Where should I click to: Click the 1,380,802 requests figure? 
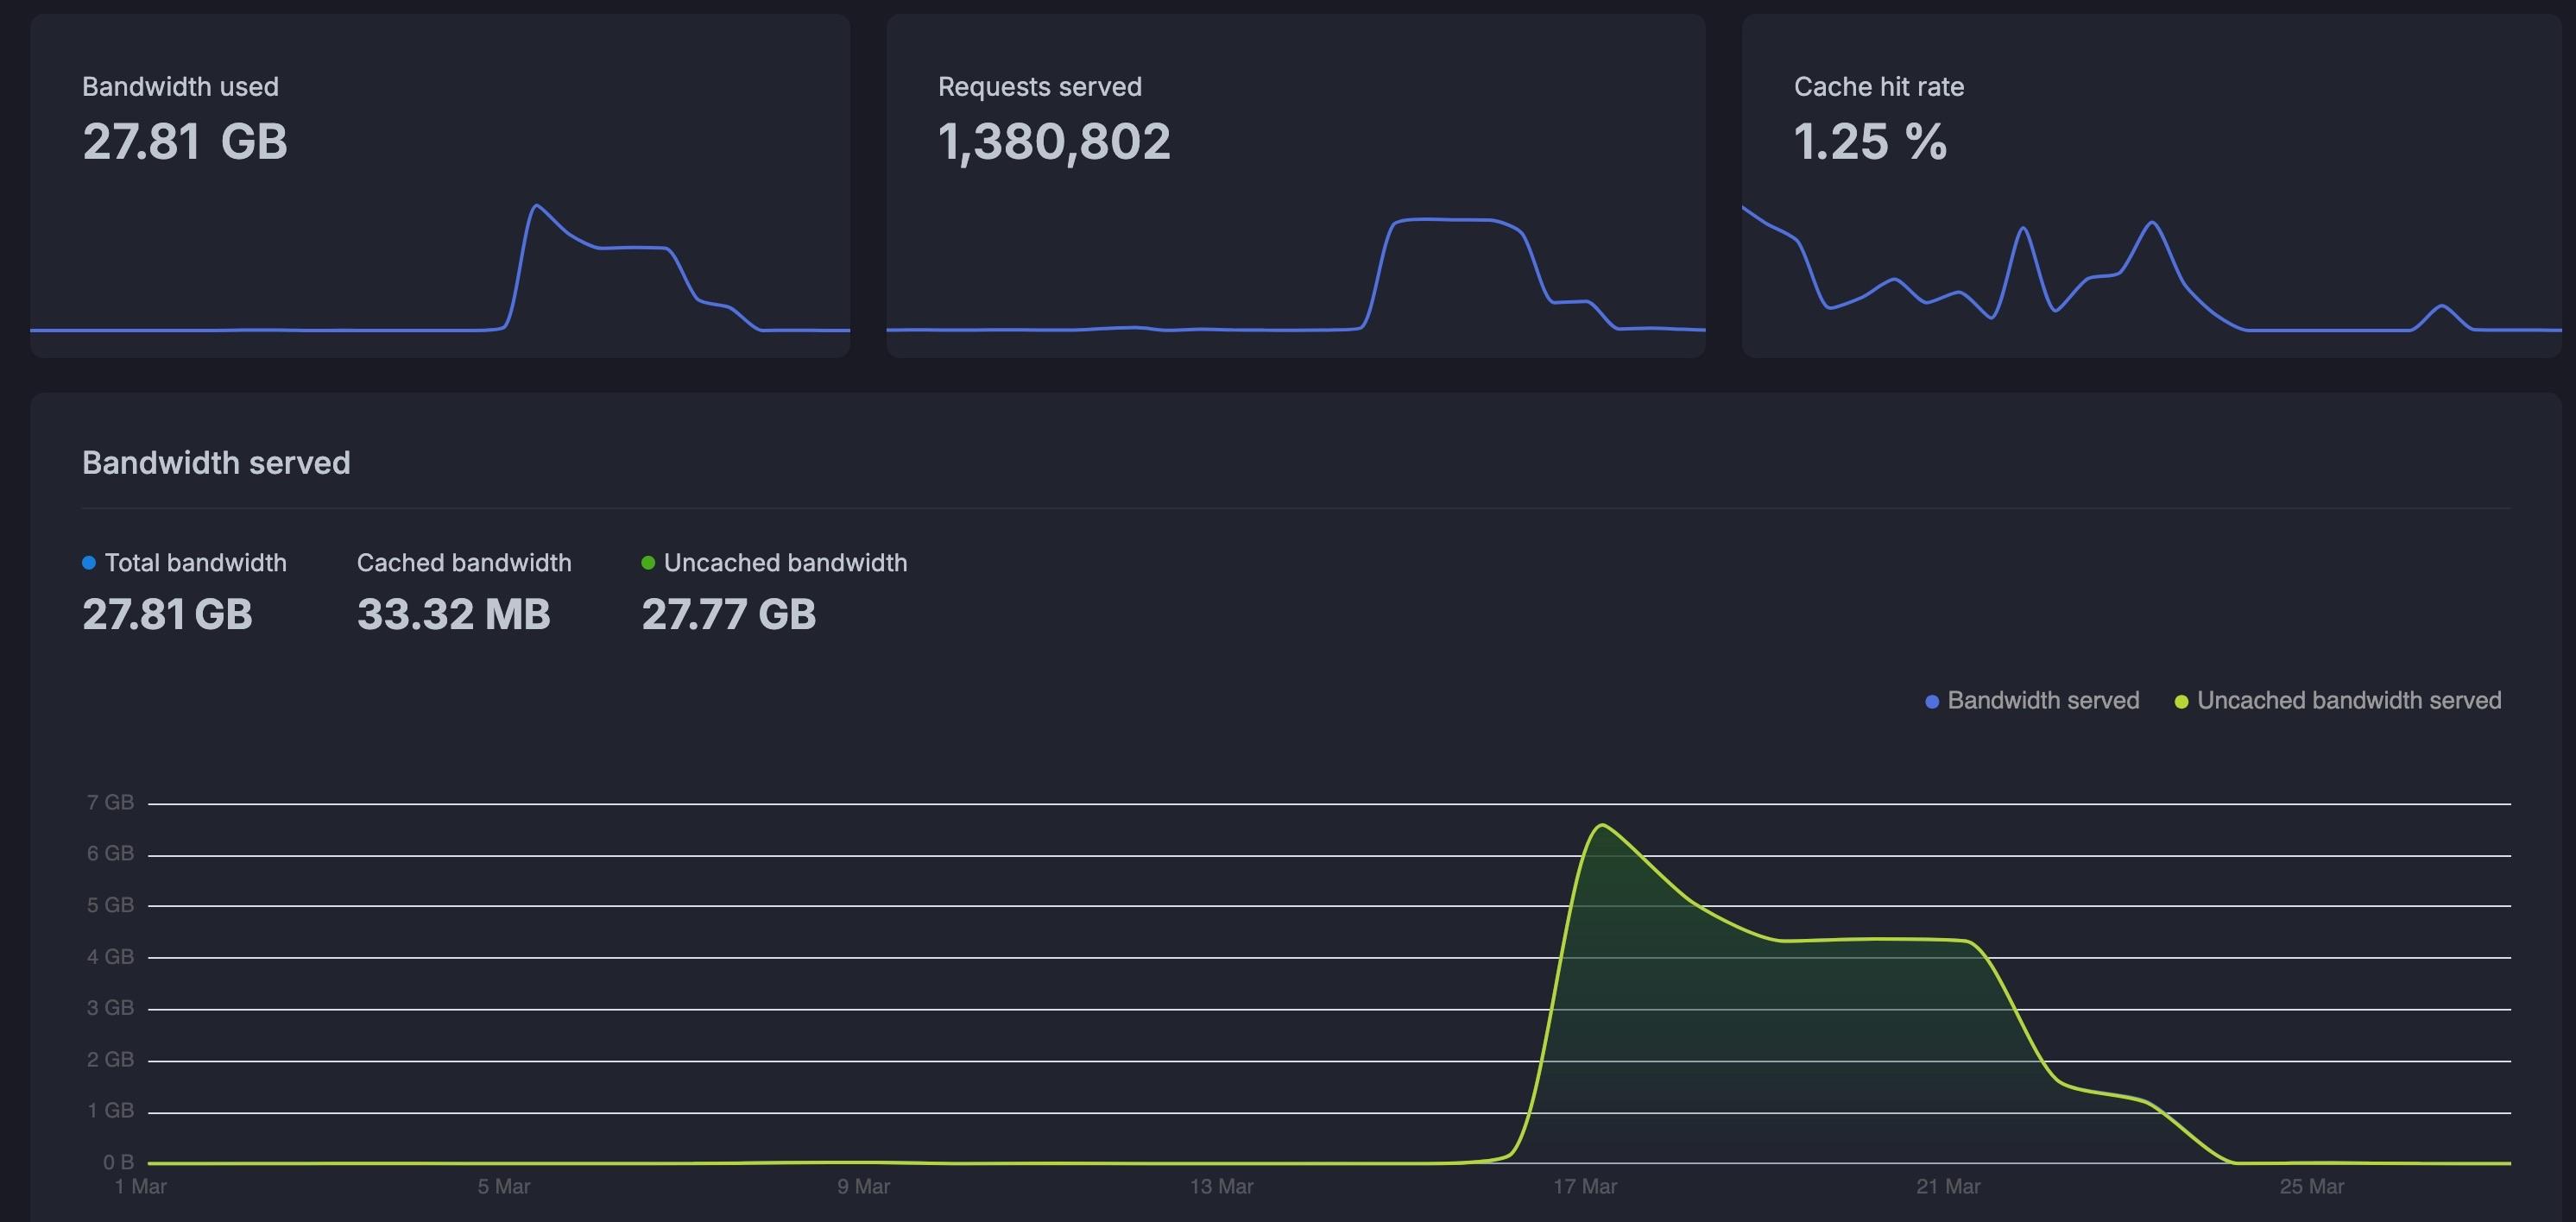pos(1054,141)
